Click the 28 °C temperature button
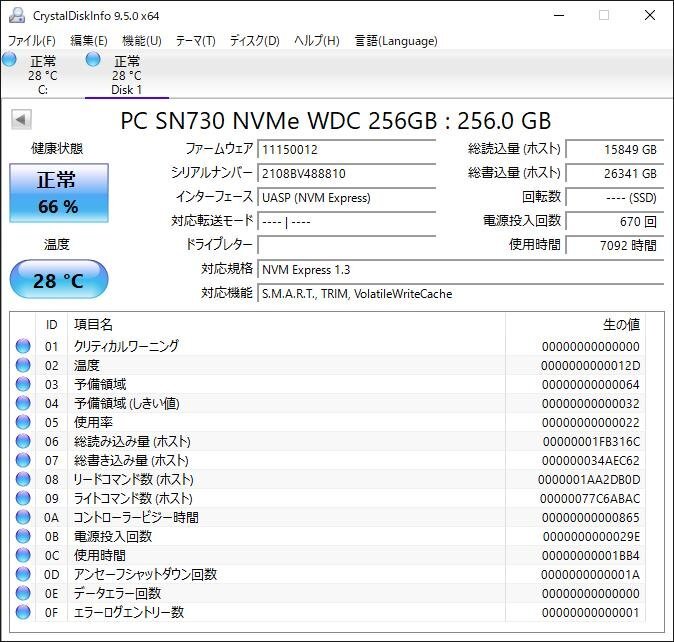 (58, 280)
